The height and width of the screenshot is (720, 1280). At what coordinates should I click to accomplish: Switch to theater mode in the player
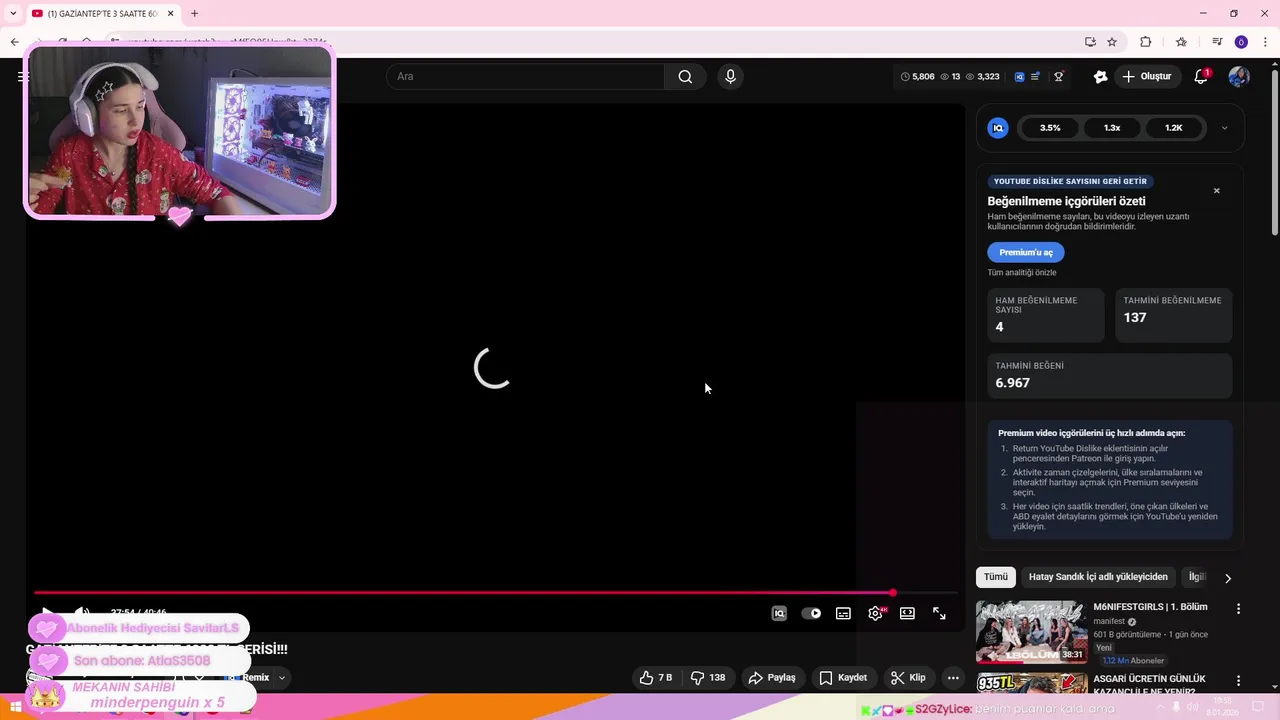click(x=907, y=614)
